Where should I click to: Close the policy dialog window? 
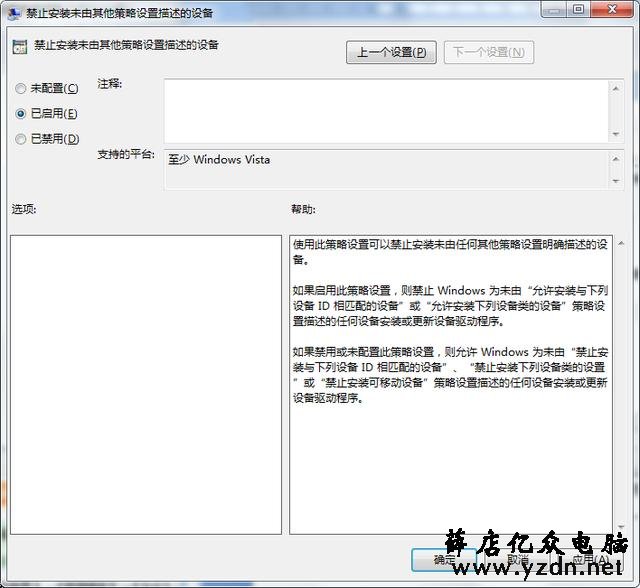click(x=611, y=9)
